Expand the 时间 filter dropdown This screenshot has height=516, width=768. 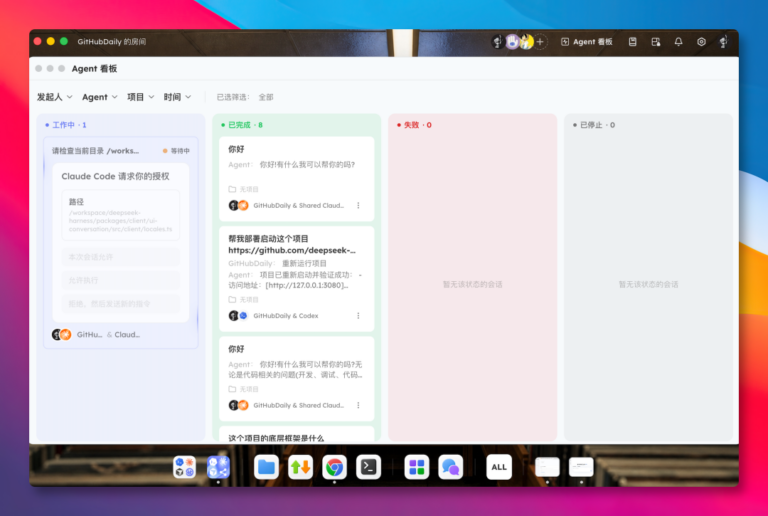pos(177,97)
